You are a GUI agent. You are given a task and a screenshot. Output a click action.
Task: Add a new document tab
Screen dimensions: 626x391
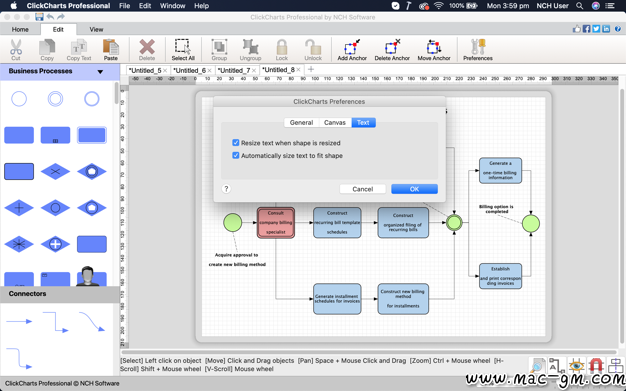(x=311, y=69)
